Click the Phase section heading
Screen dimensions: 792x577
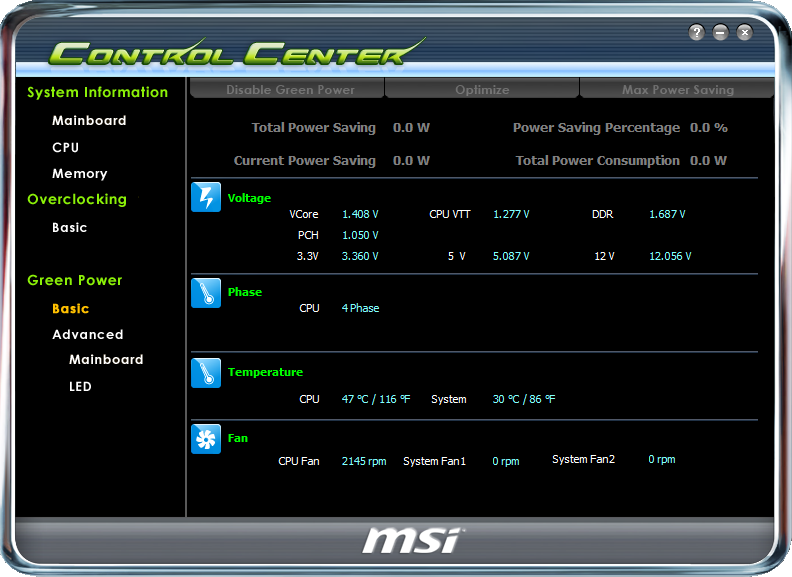point(244,292)
